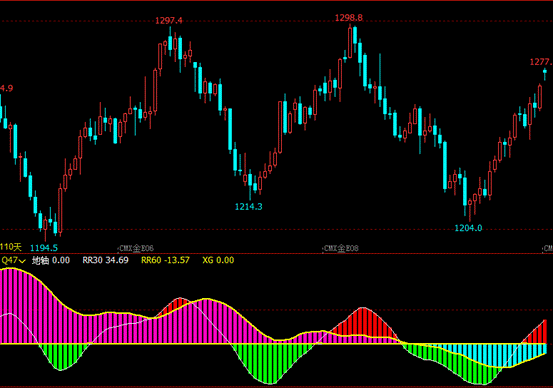Click the yellow zero axis line in indicator
553x388 pixels.
click(273, 344)
